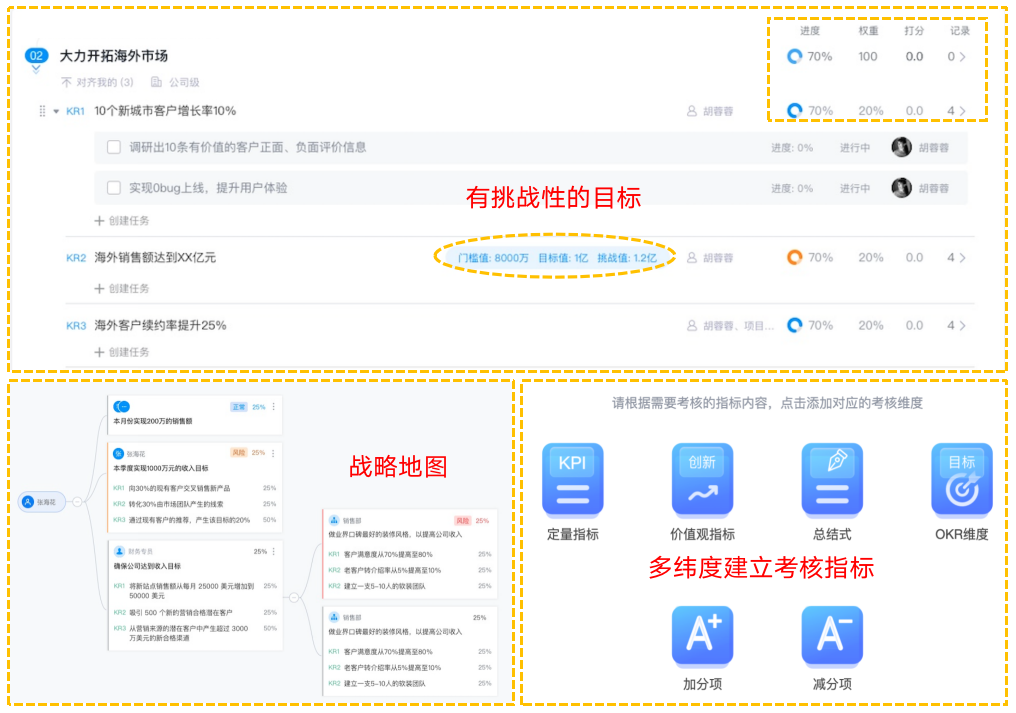
Task: Select the 减分项 A- icon
Action: 832,636
